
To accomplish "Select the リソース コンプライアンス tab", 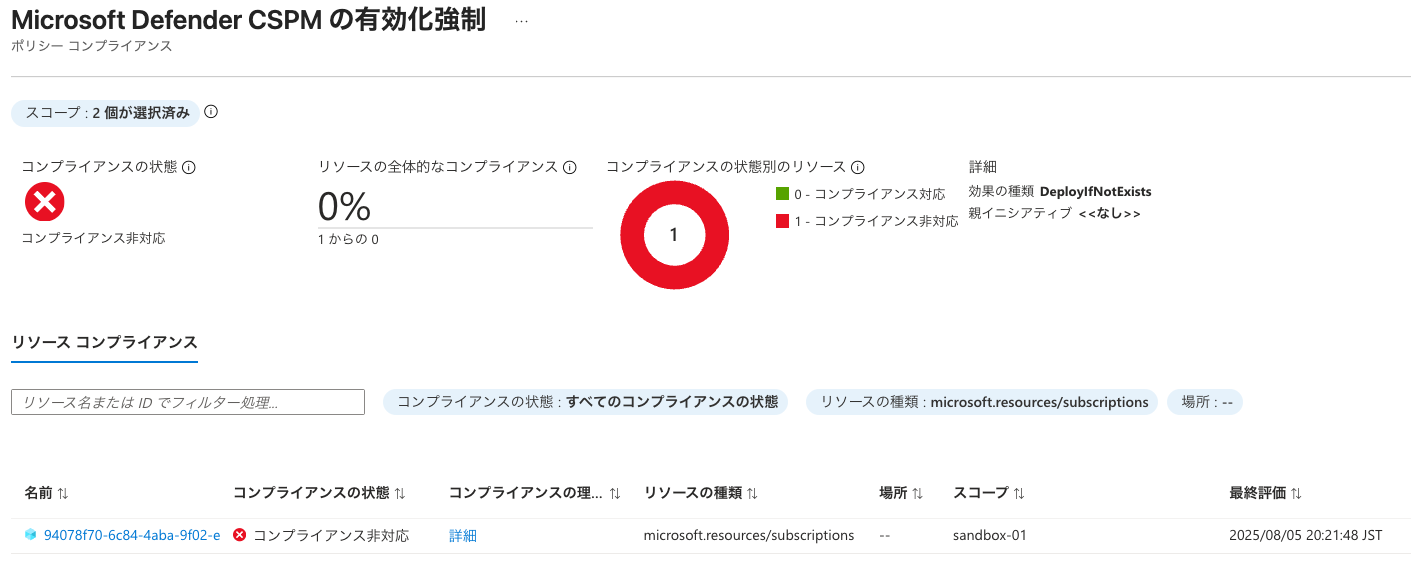I will click(x=104, y=342).
